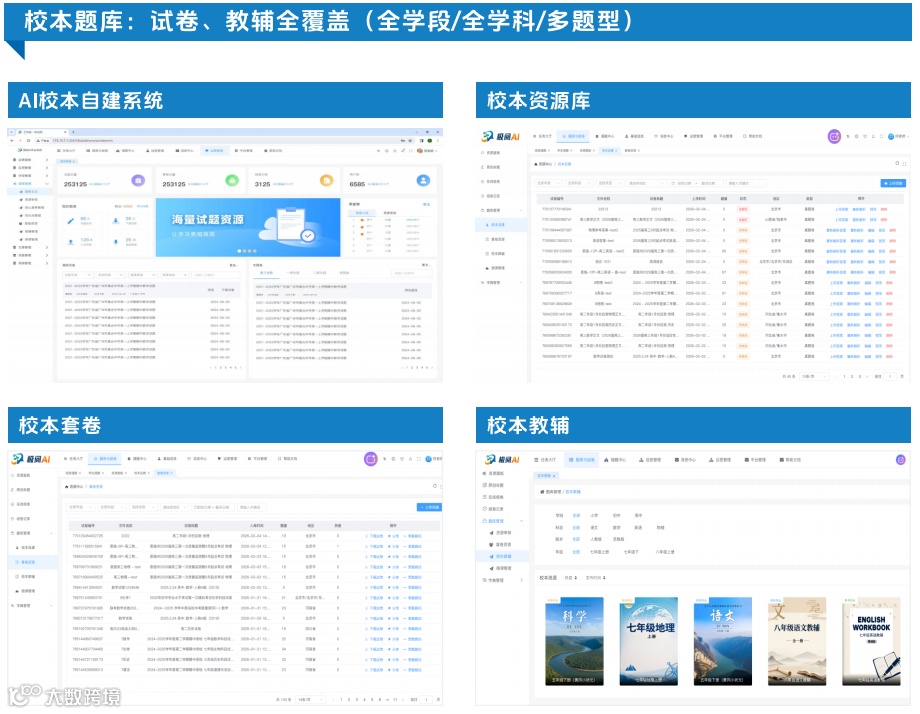The width and height of the screenshot is (920, 714).
Task: Click the blue upload button in 校本资源库 window
Action: (x=893, y=184)
